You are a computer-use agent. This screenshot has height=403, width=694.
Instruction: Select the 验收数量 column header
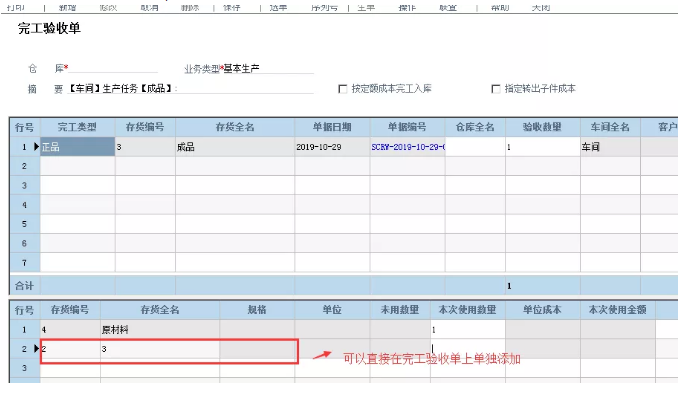(x=543, y=127)
